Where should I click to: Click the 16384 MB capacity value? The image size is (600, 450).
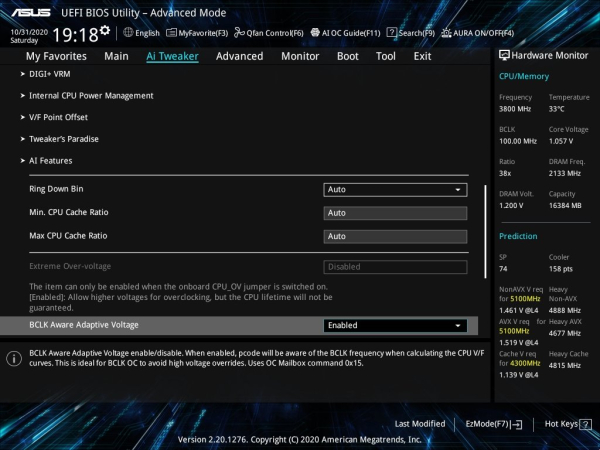[x=565, y=206]
